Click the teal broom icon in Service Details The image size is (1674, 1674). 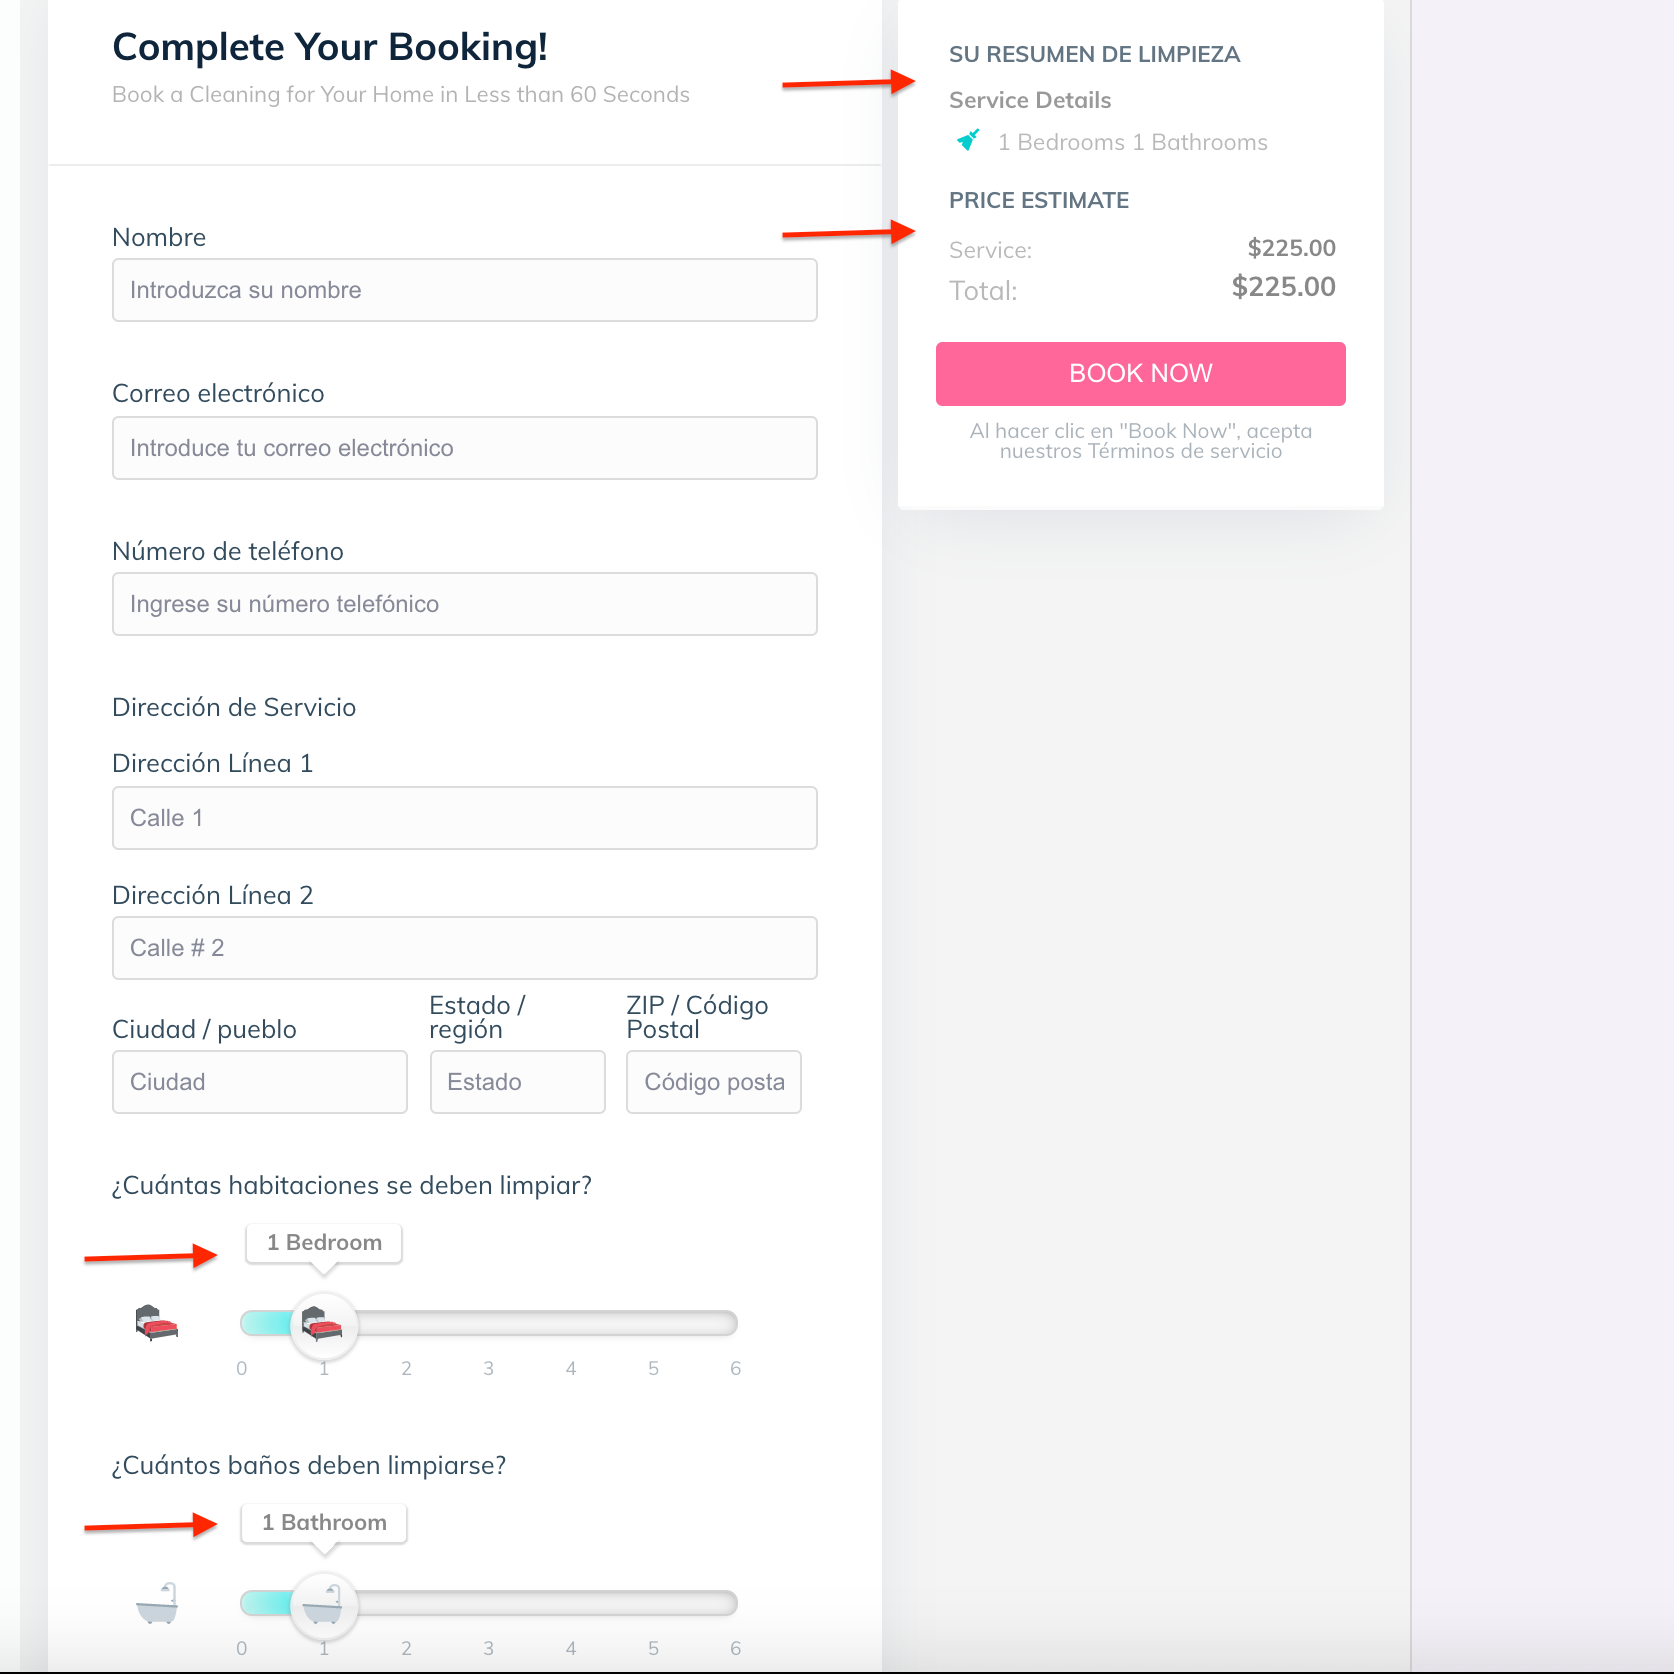click(968, 140)
